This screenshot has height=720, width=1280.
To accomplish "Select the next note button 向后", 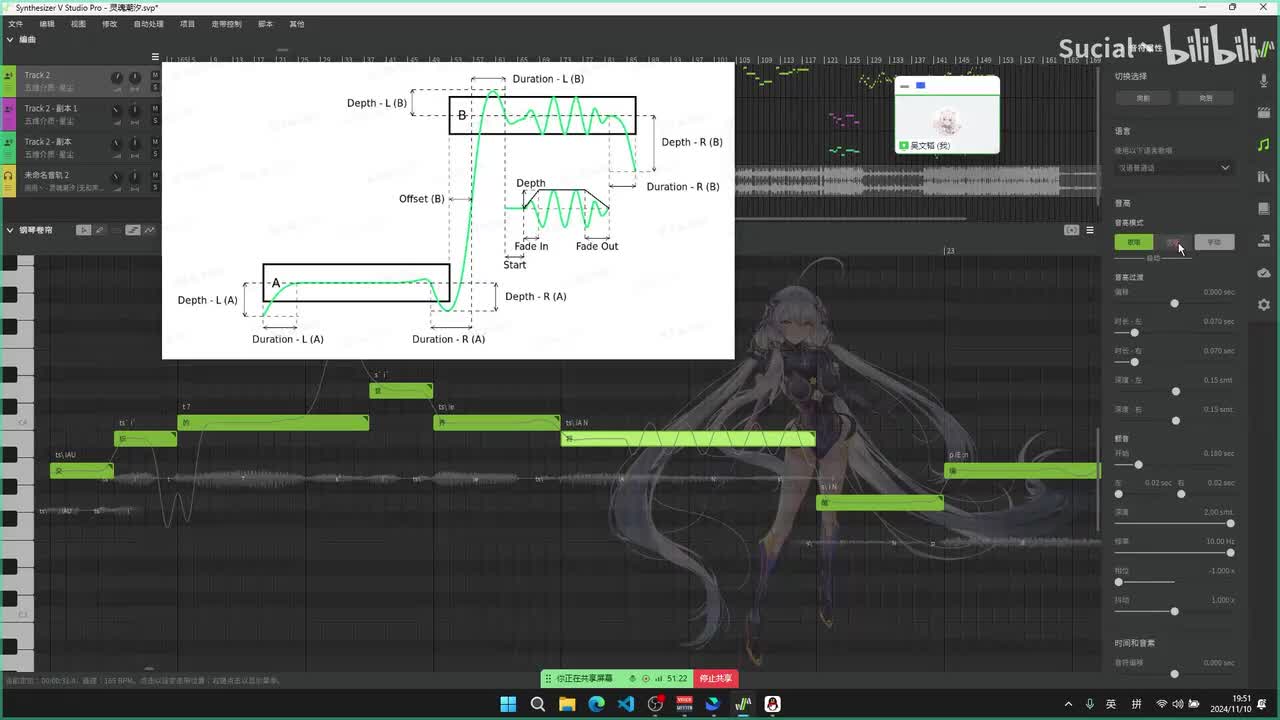I will pos(1206,98).
